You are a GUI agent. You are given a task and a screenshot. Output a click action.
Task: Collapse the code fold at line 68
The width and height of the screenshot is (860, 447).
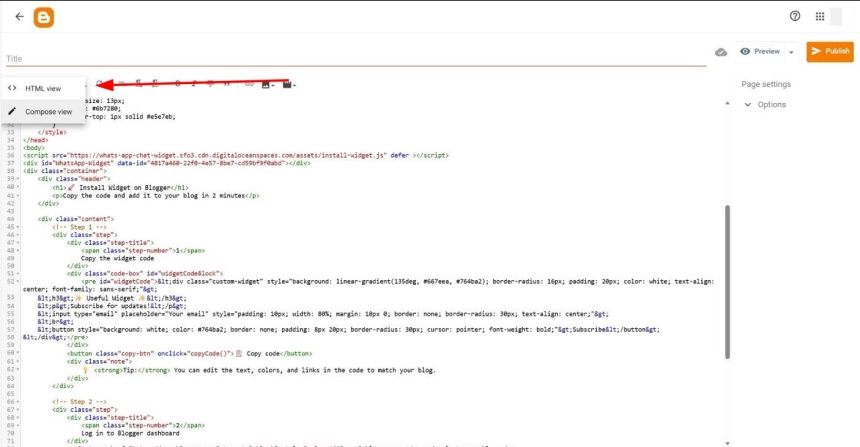(x=18, y=418)
